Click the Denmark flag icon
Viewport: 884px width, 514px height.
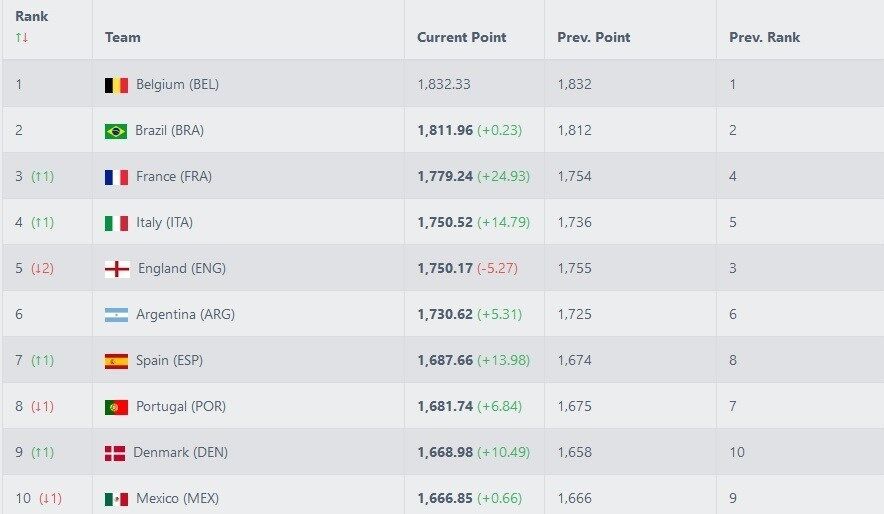point(116,453)
